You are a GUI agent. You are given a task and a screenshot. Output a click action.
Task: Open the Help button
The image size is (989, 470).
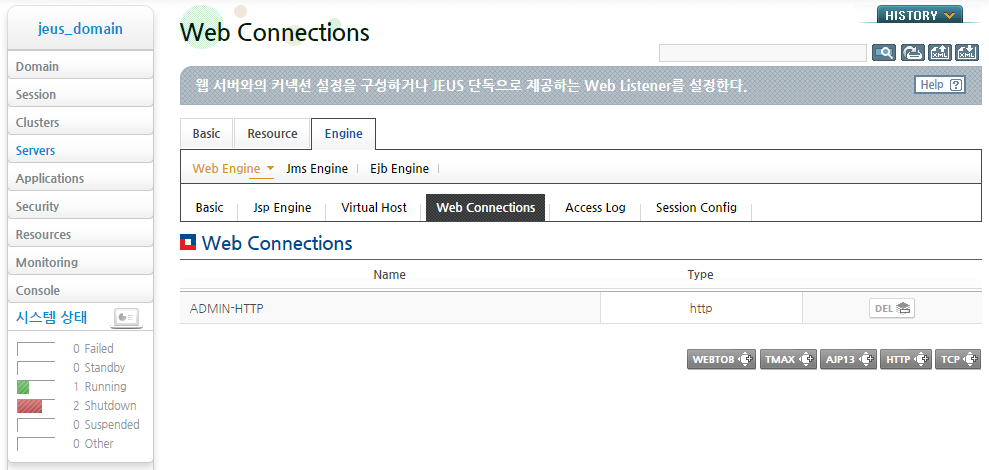tap(940, 85)
